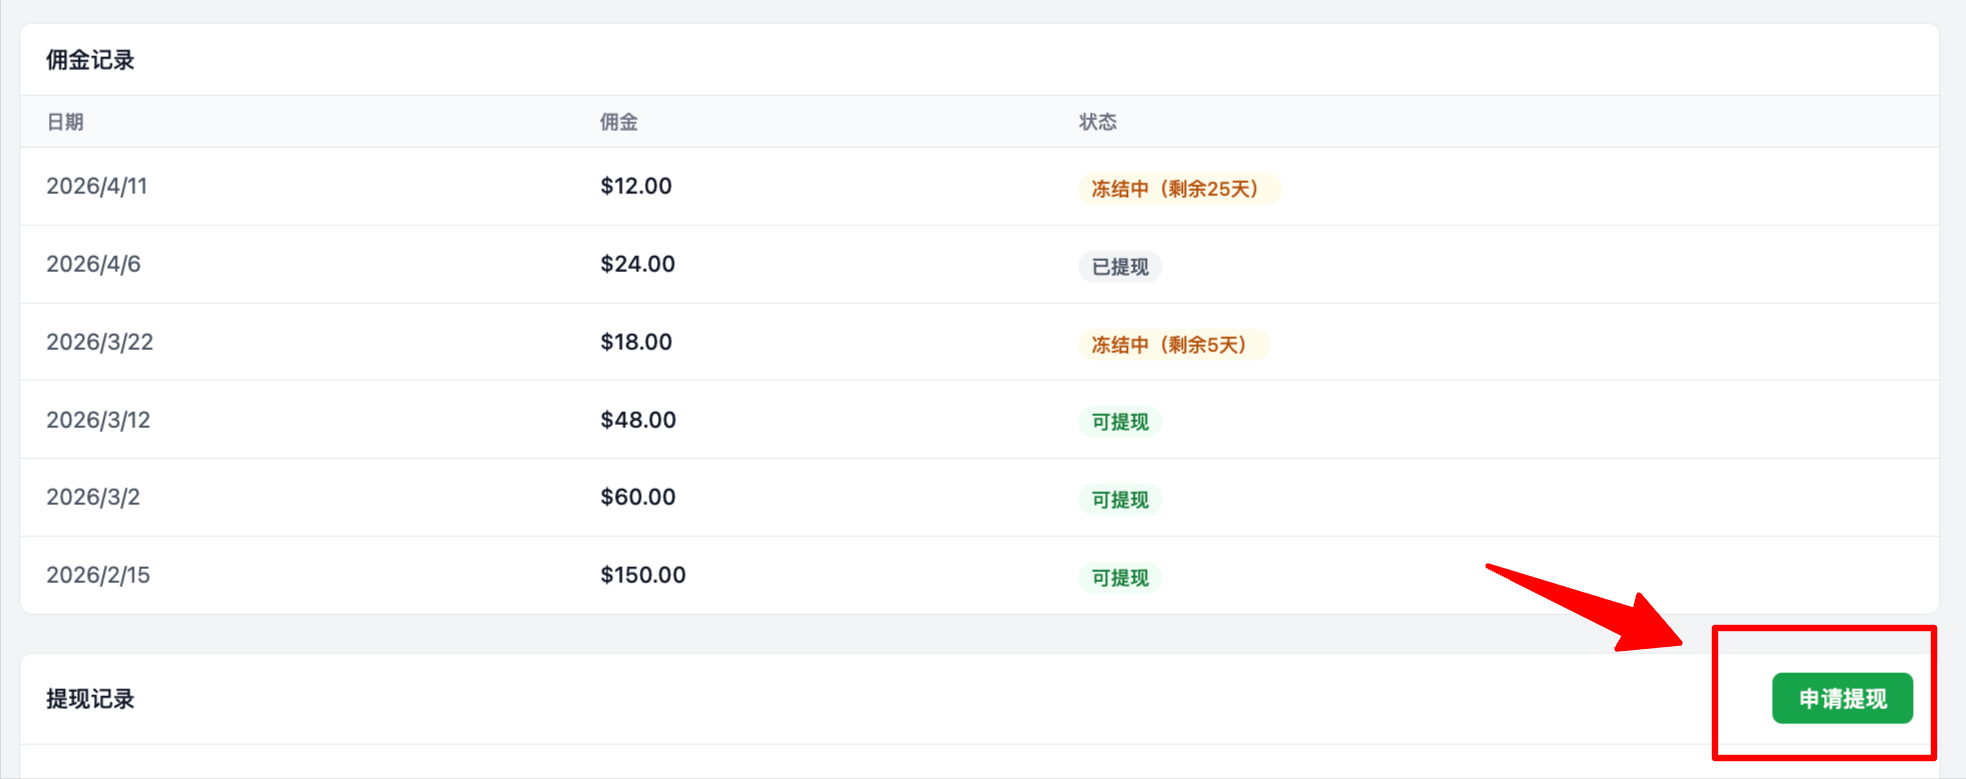Click the 冻结中（剩余25天）status badge
Screen dimensions: 1966x779
click(1179, 188)
